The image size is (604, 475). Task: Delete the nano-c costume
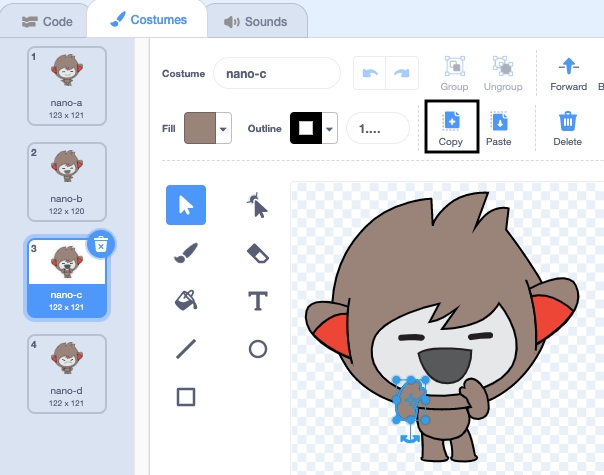[101, 243]
